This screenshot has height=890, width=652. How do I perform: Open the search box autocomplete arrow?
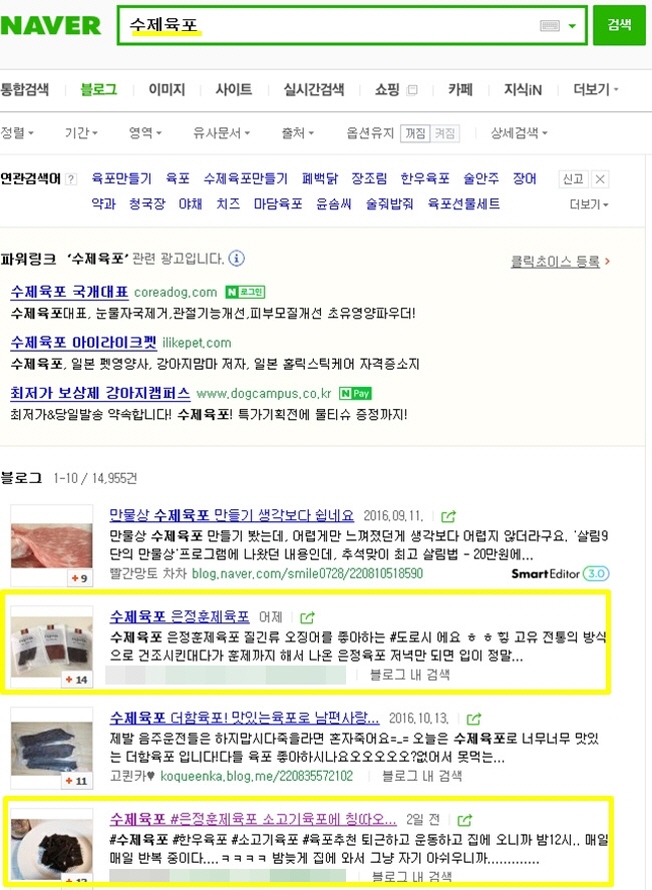pyautogui.click(x=572, y=26)
